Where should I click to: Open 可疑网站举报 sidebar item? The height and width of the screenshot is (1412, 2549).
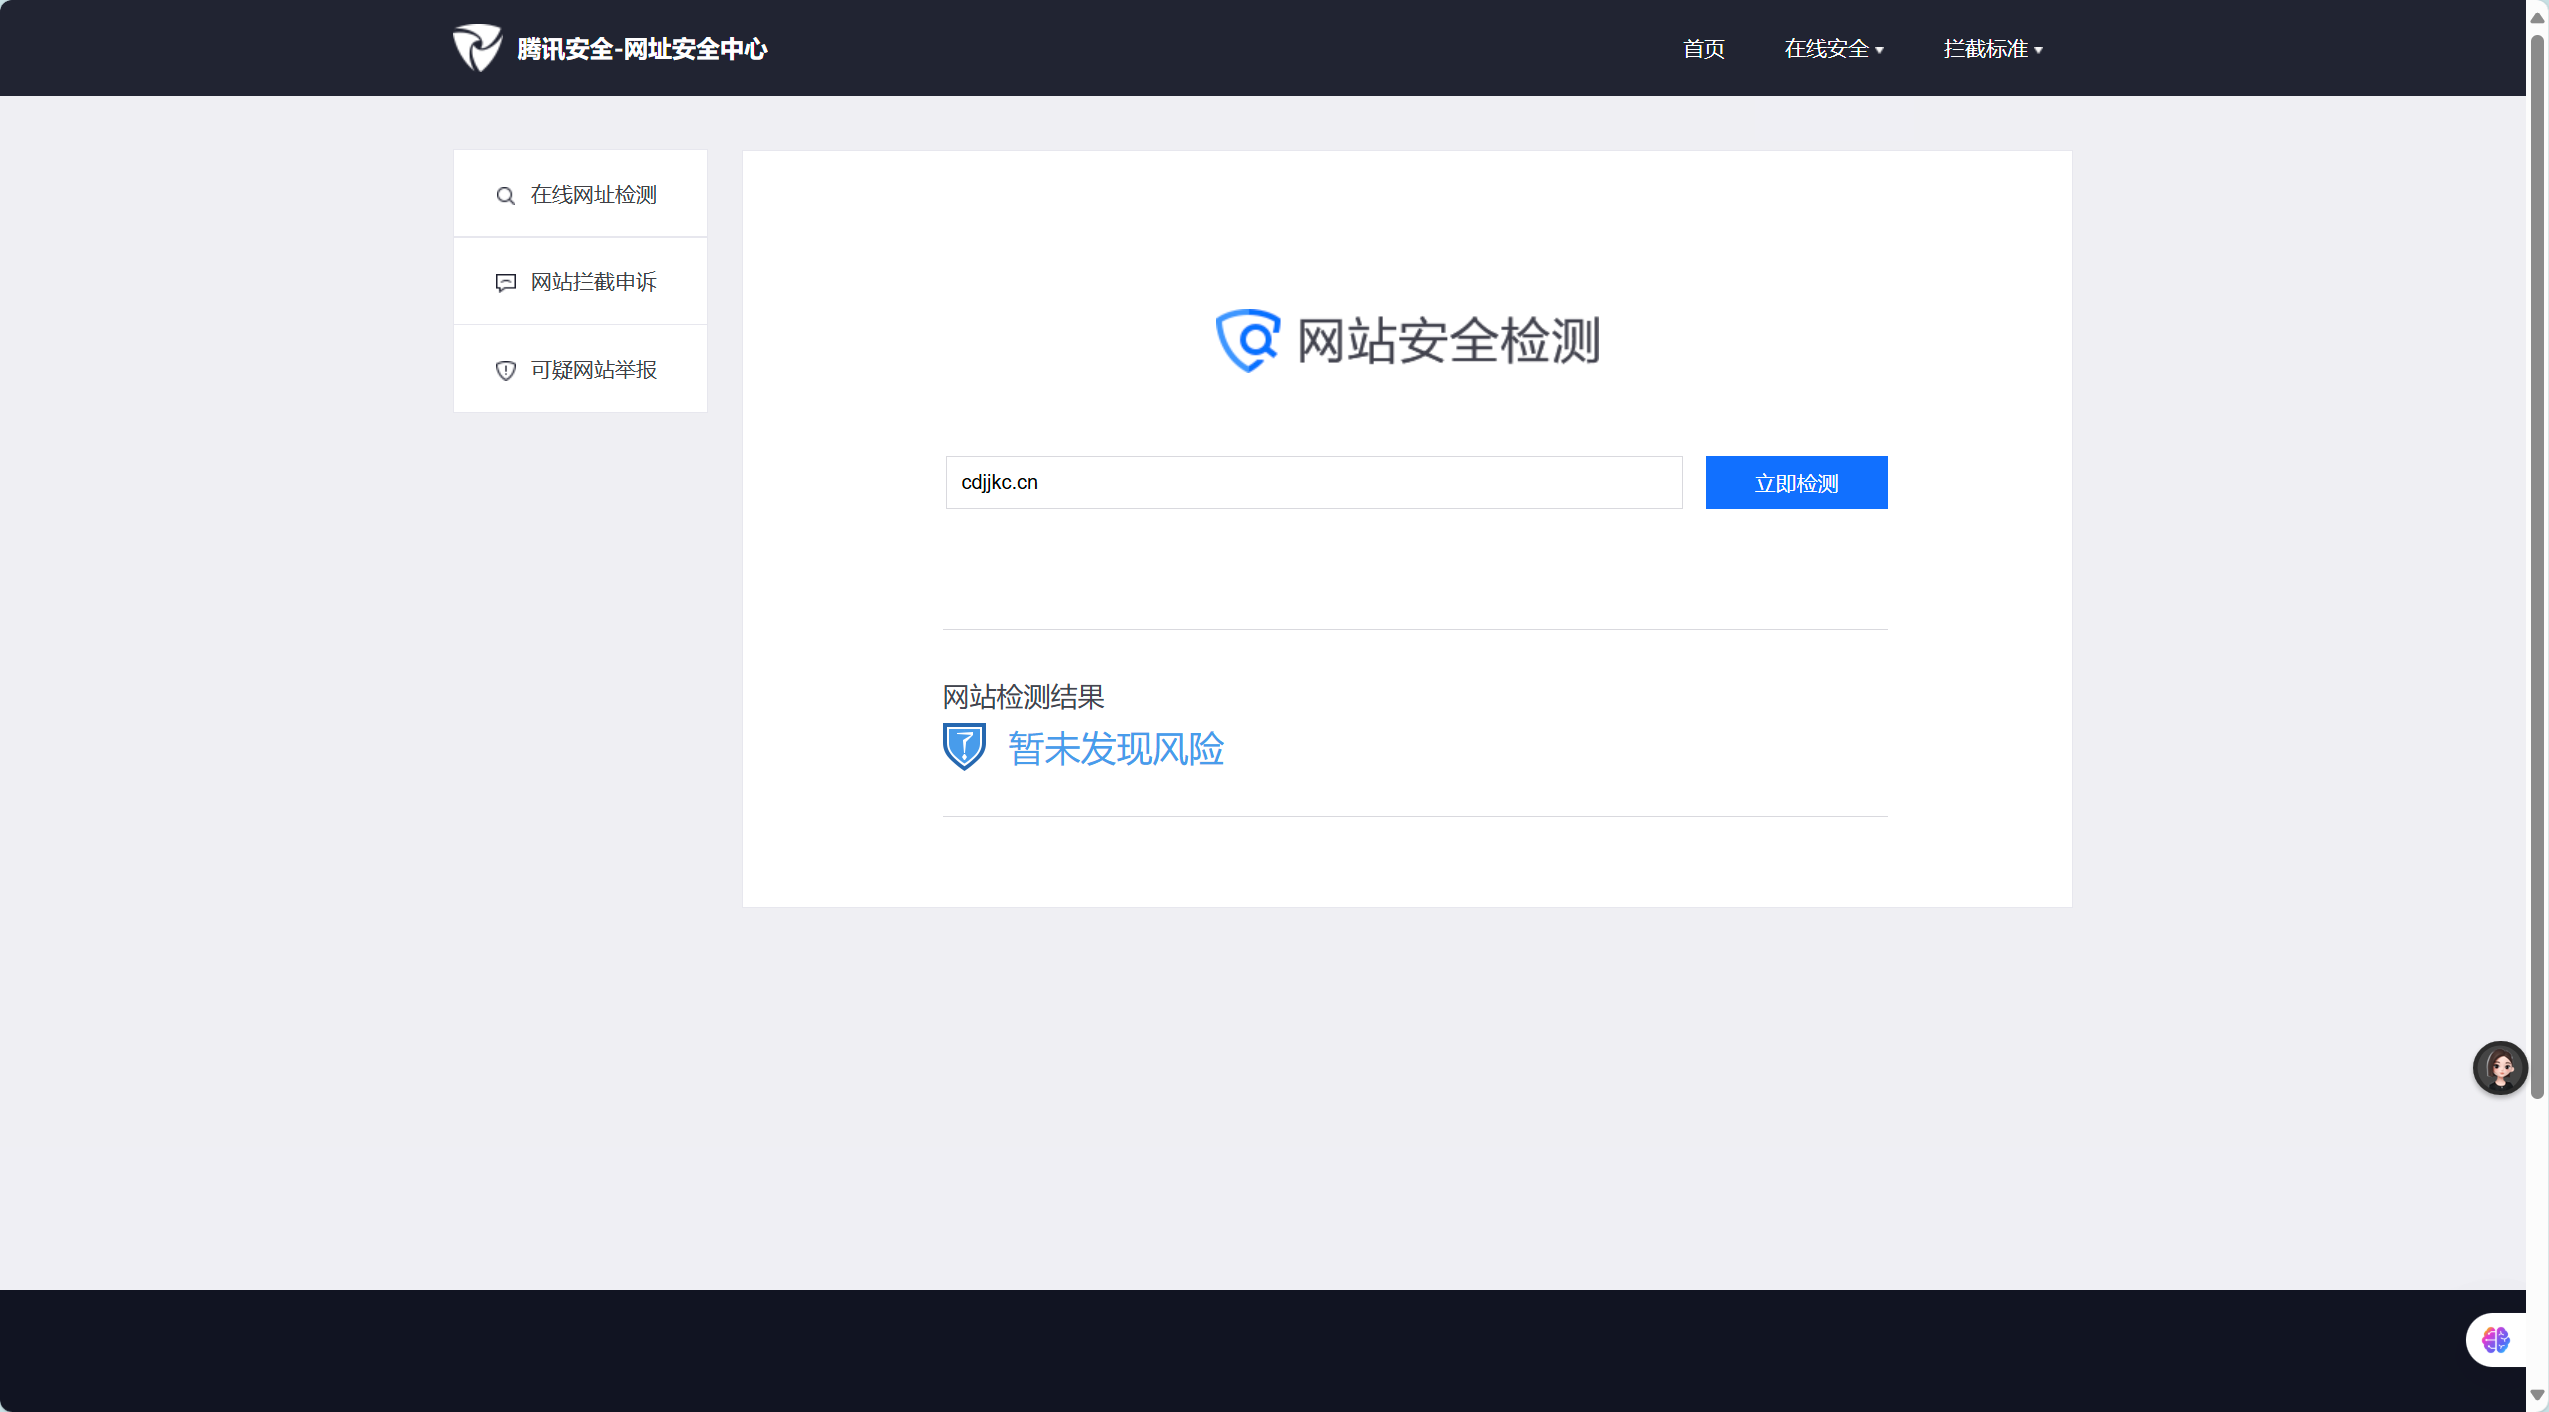point(593,370)
